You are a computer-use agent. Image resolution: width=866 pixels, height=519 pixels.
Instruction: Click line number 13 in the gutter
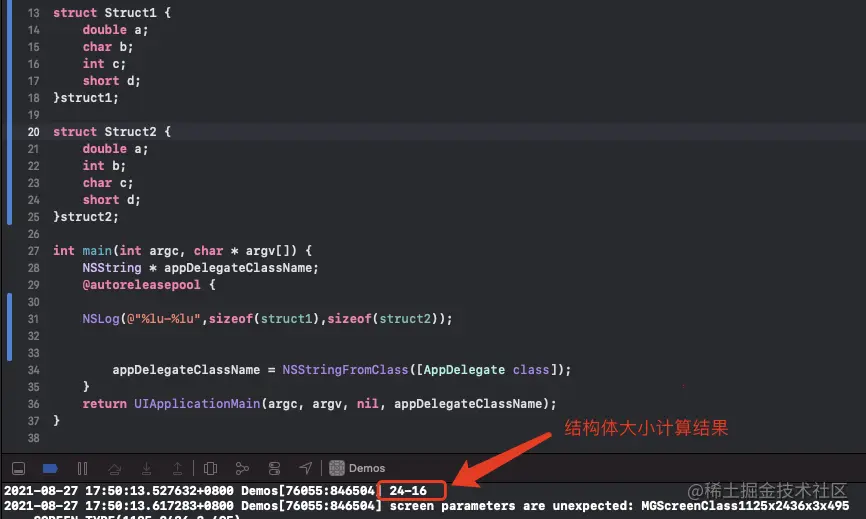[34, 13]
